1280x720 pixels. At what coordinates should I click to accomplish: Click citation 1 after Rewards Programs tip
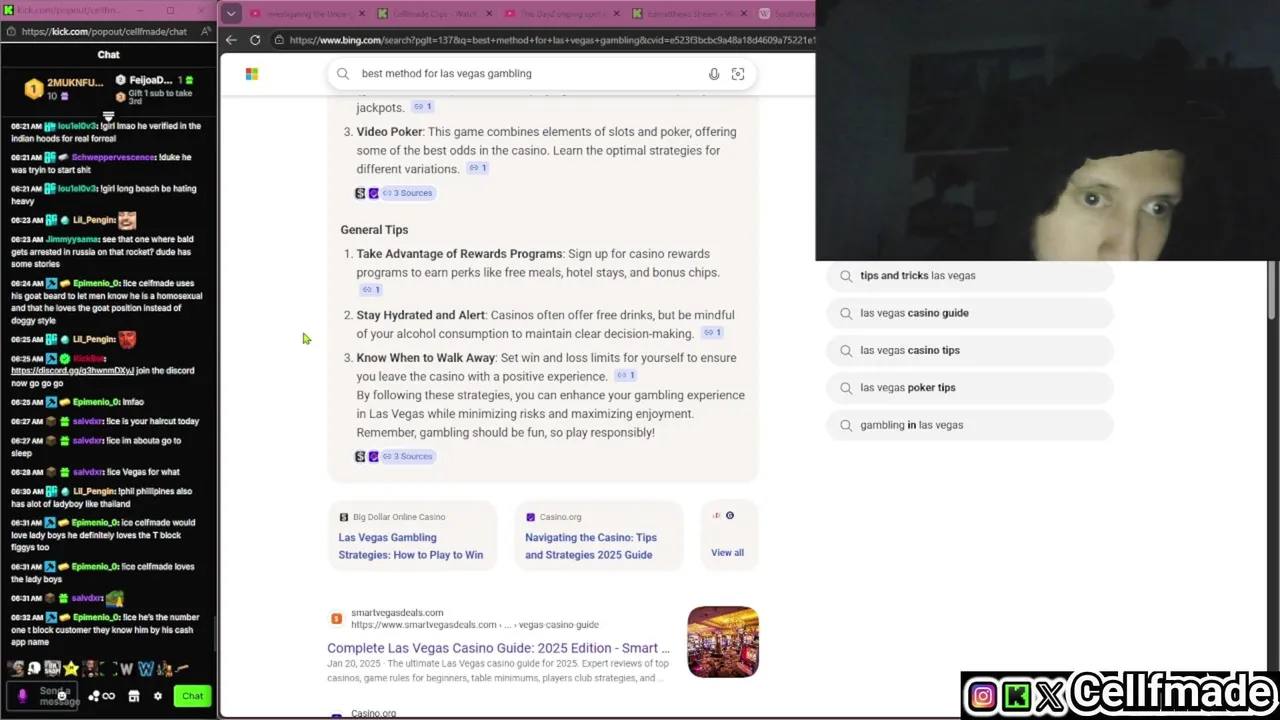[x=371, y=290]
